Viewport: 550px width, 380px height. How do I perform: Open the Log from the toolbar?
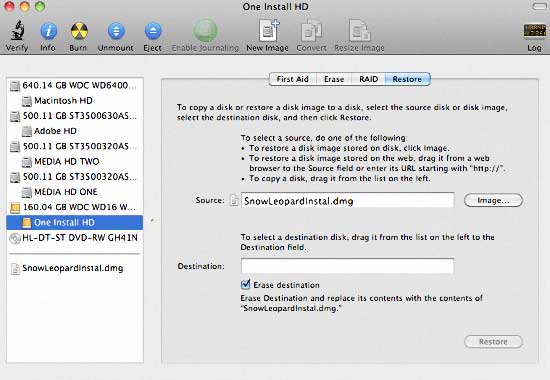tap(534, 31)
